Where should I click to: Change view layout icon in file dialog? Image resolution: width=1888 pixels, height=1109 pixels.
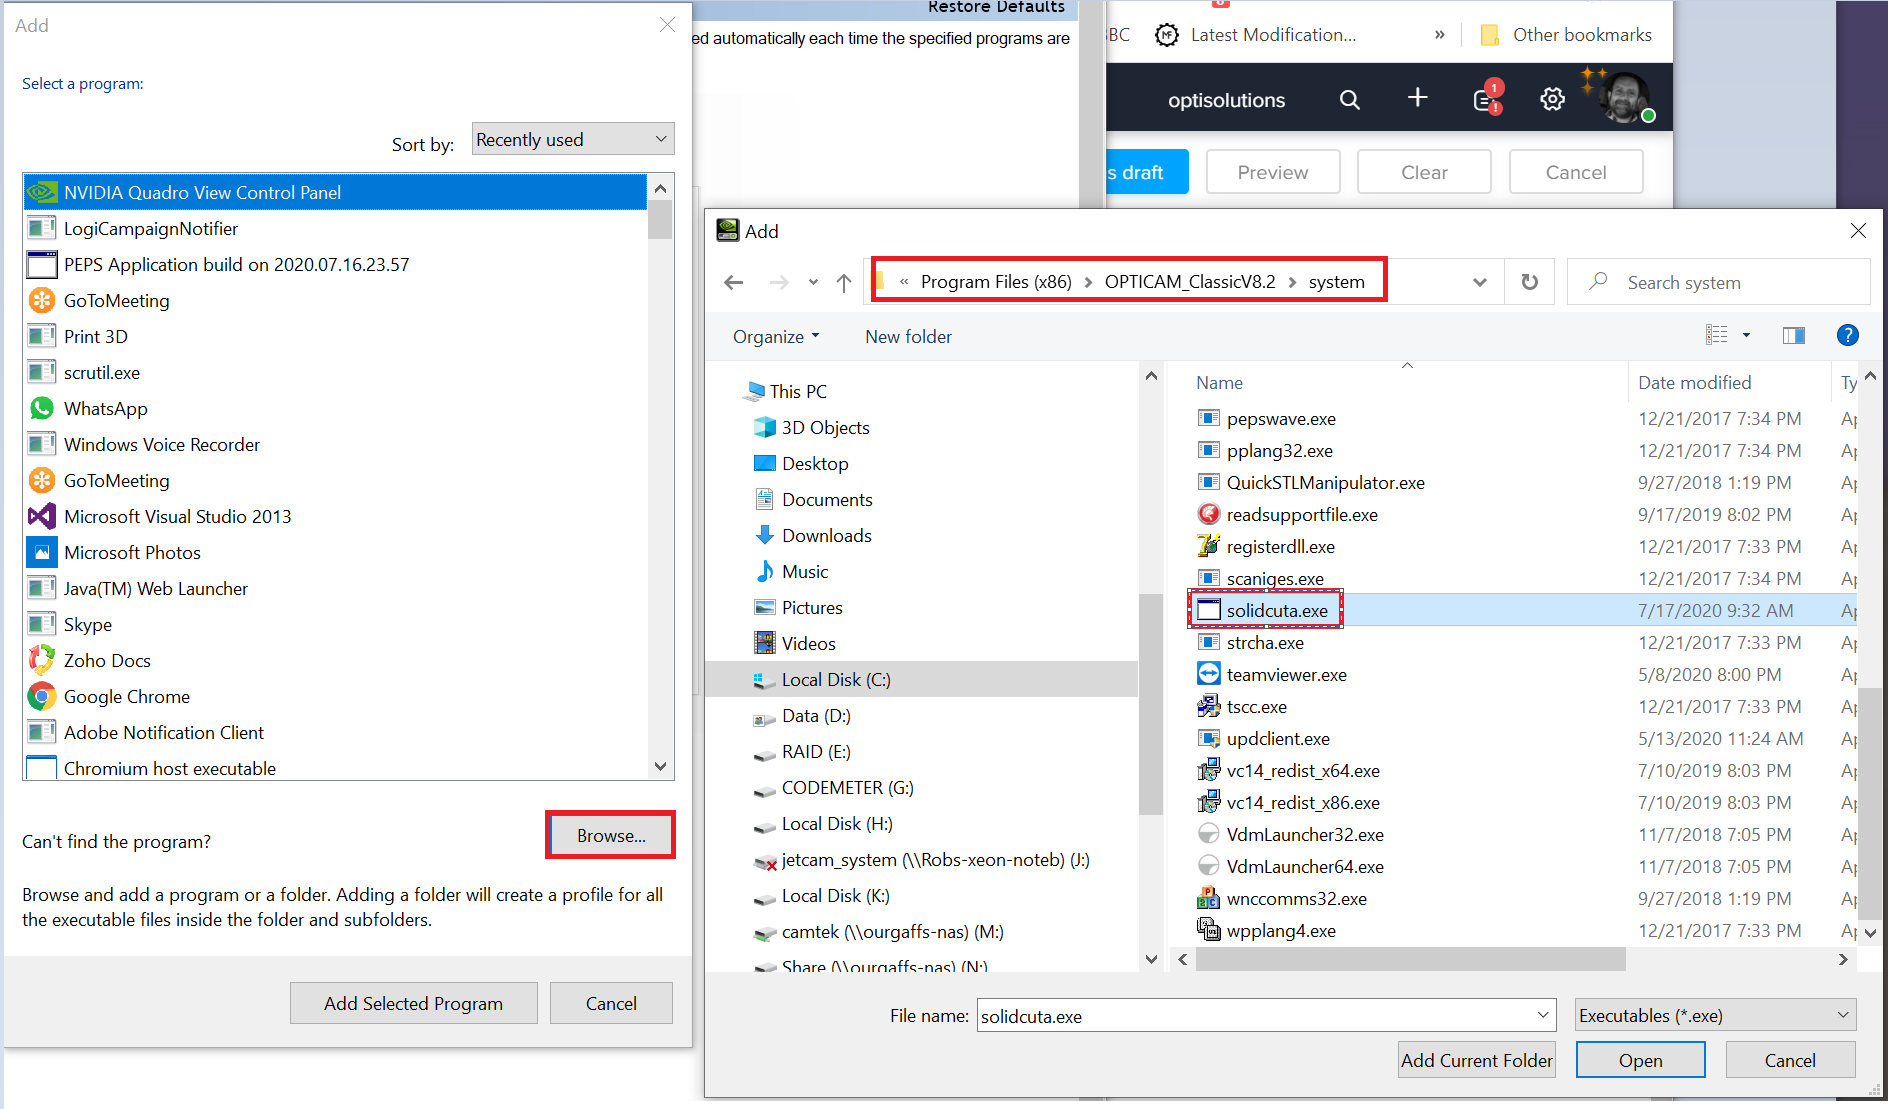1717,336
